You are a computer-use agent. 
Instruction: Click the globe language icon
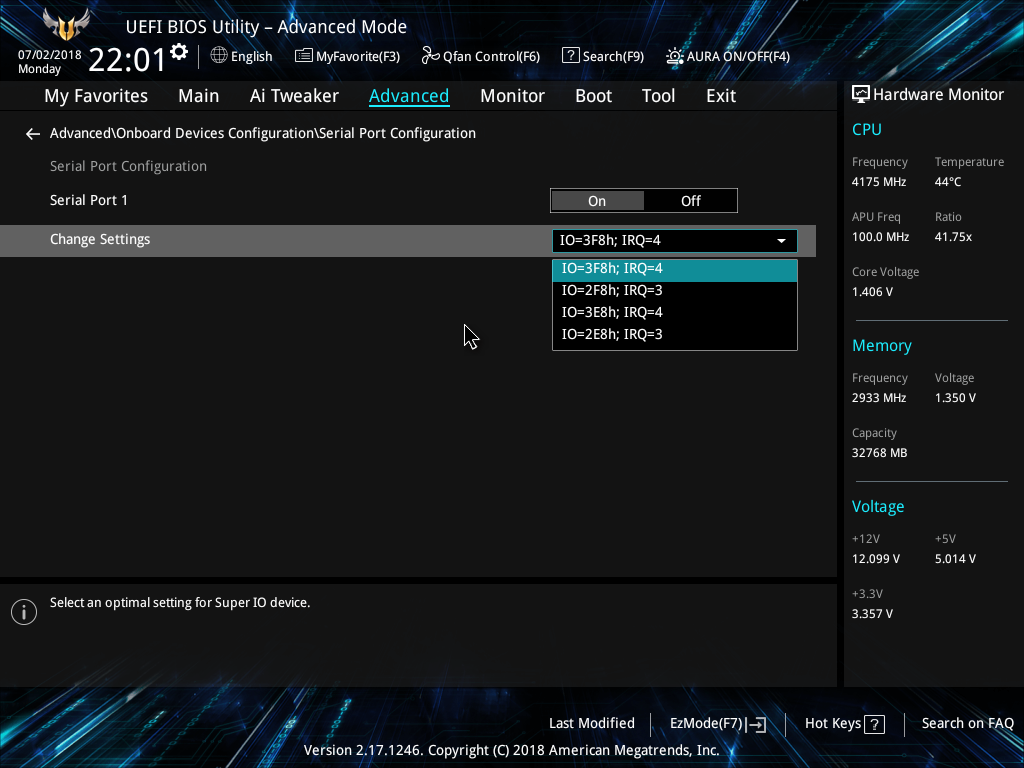219,56
